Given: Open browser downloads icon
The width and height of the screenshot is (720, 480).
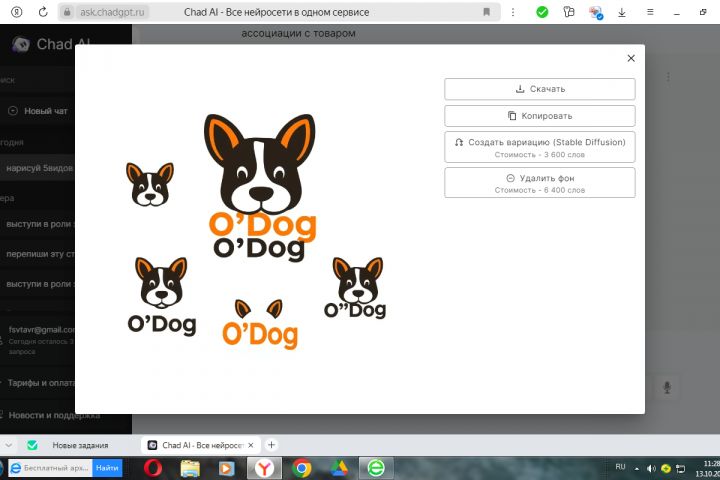Looking at the screenshot, I should coord(622,12).
